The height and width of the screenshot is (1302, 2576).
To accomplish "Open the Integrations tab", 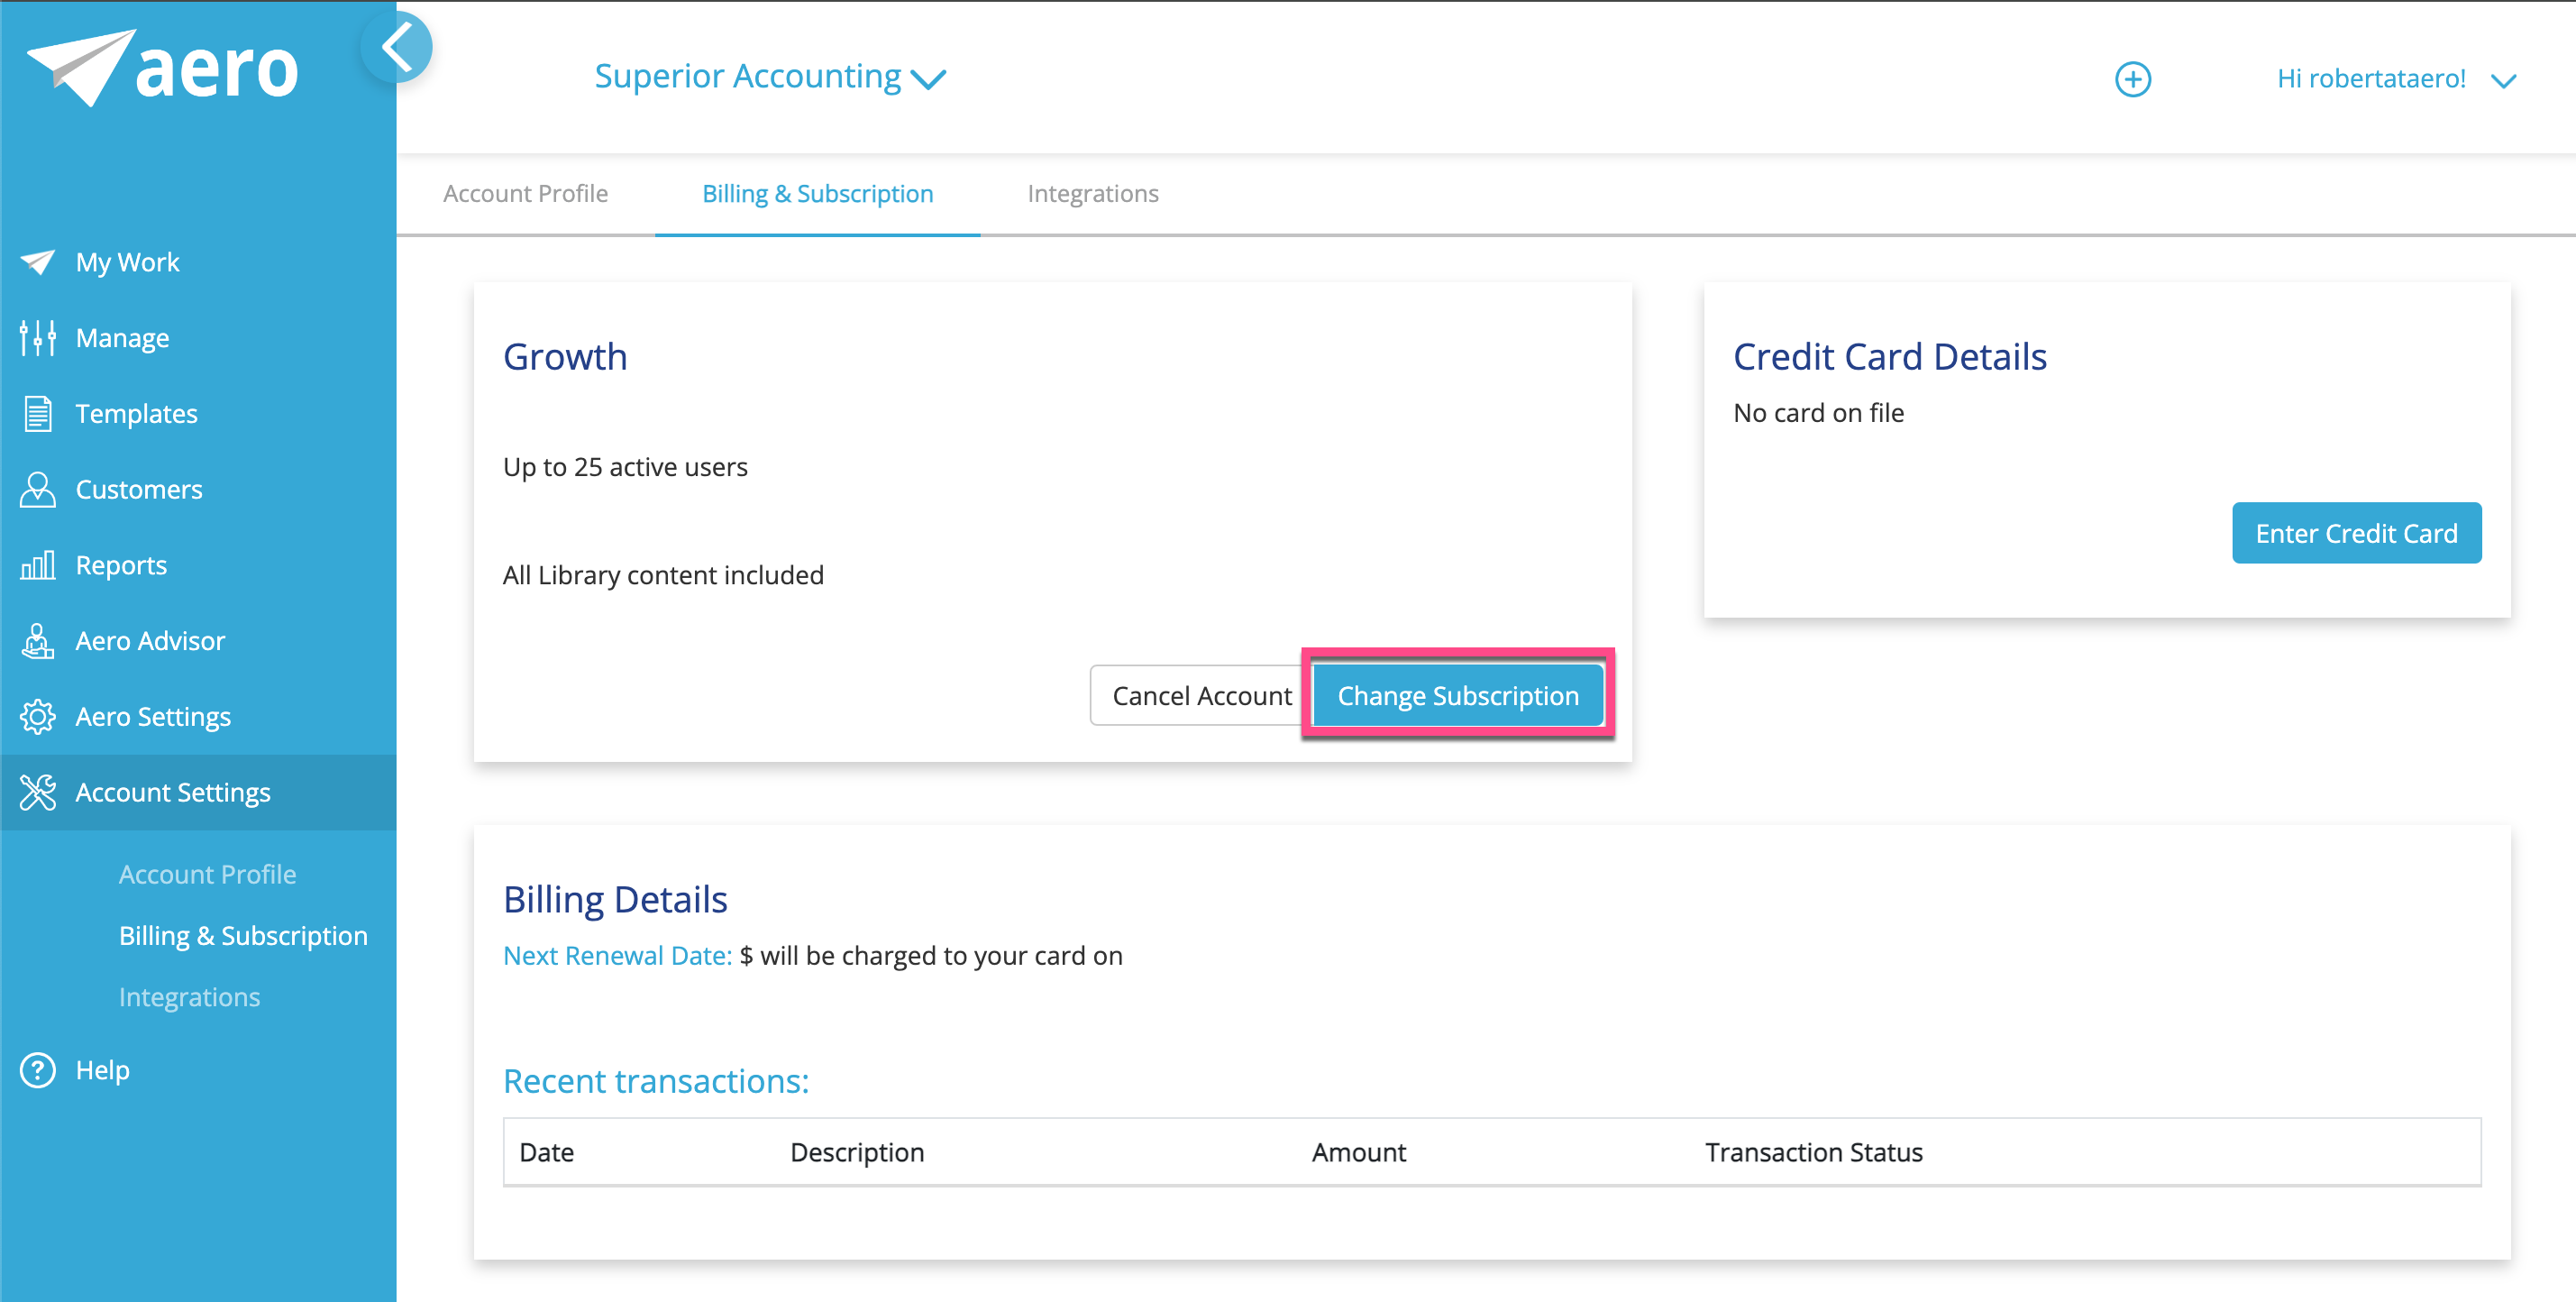I will [x=1093, y=193].
